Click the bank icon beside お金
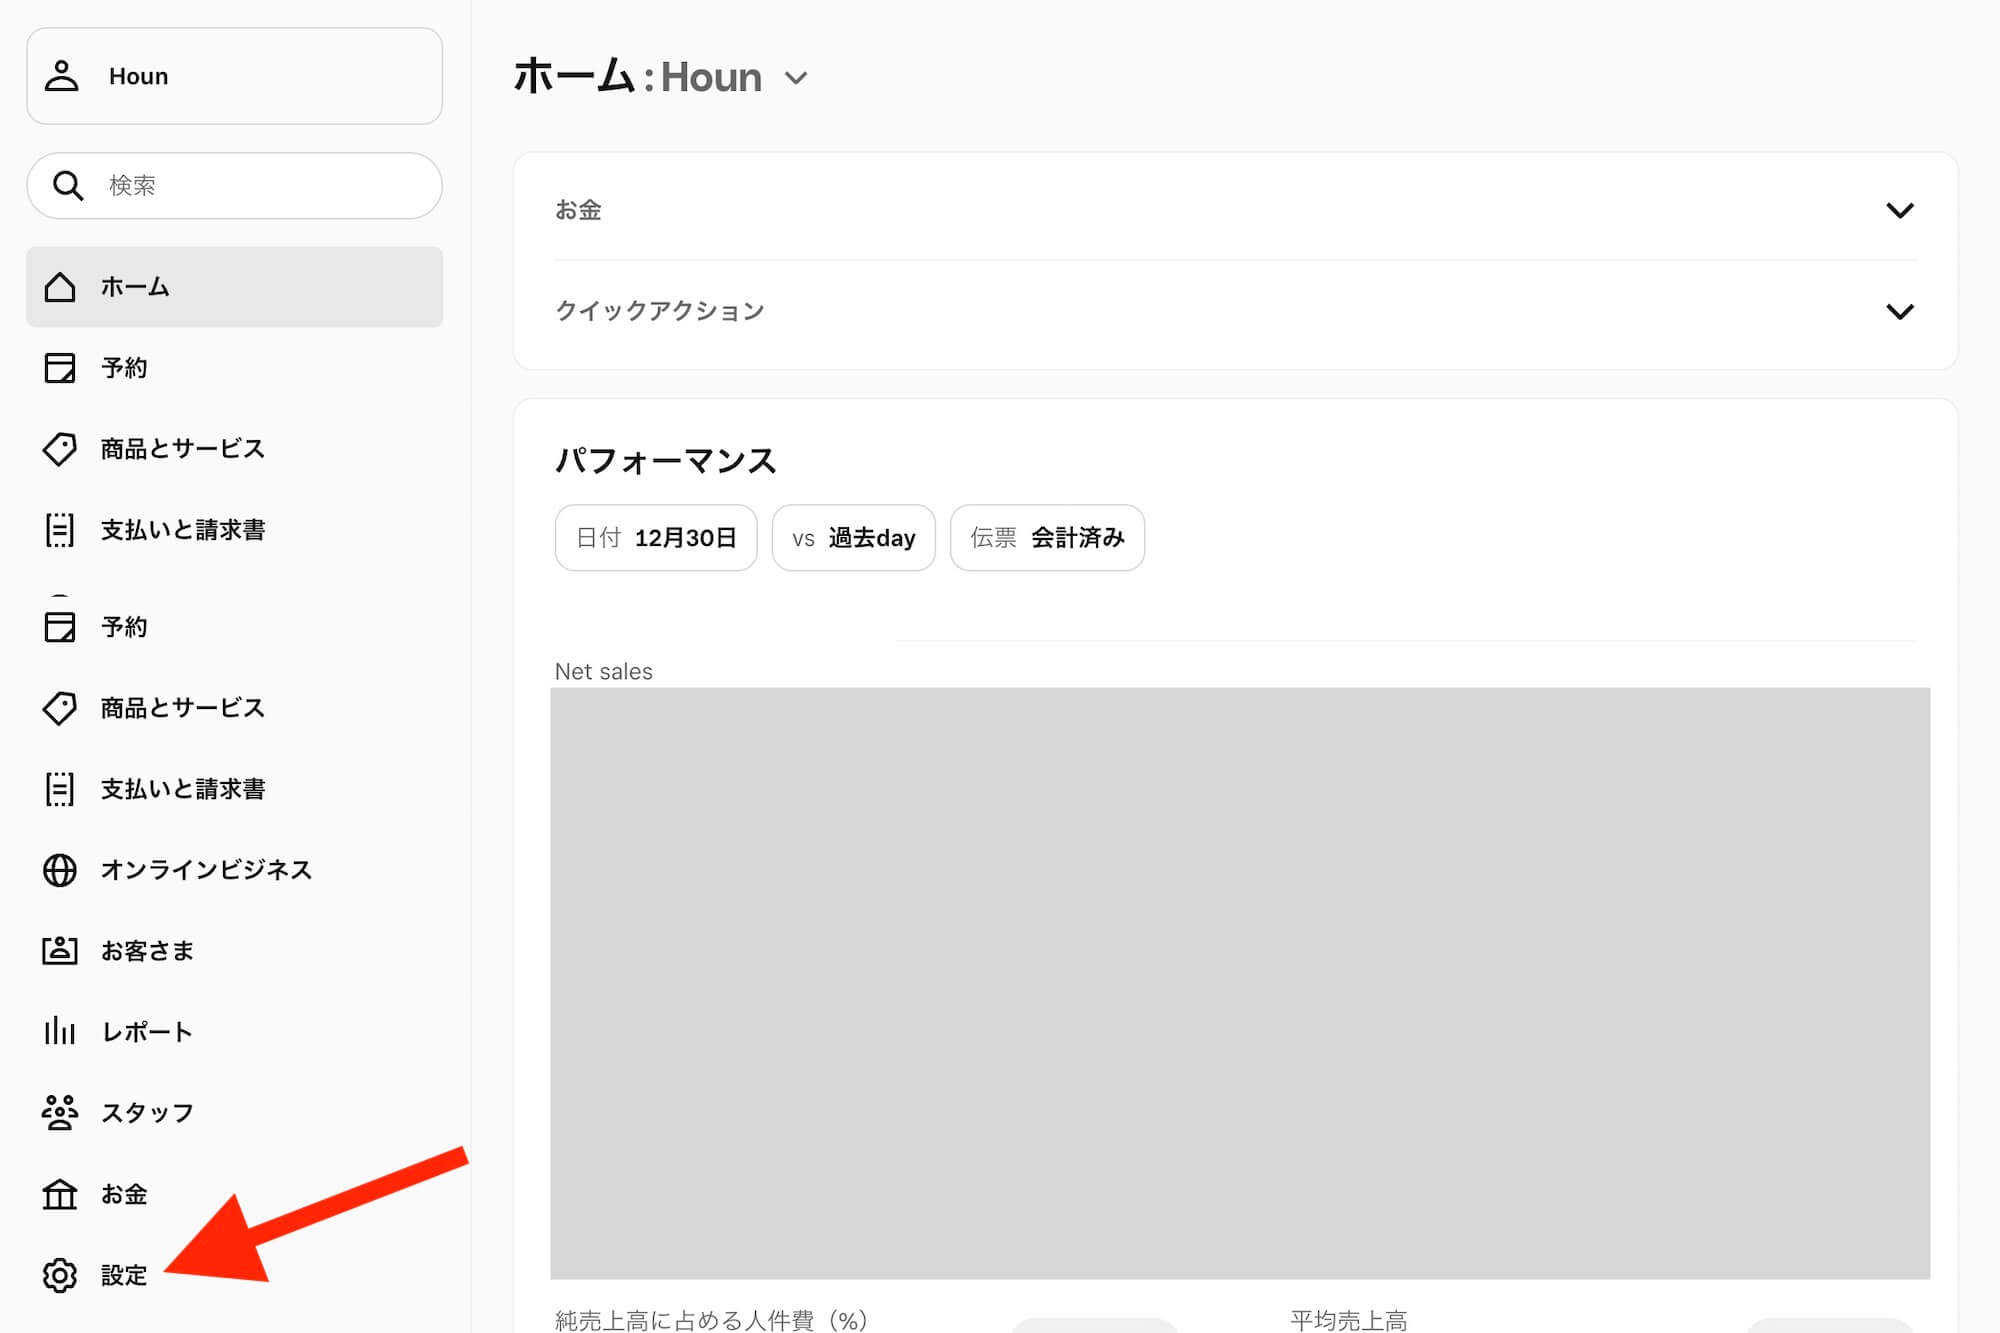 click(60, 1194)
